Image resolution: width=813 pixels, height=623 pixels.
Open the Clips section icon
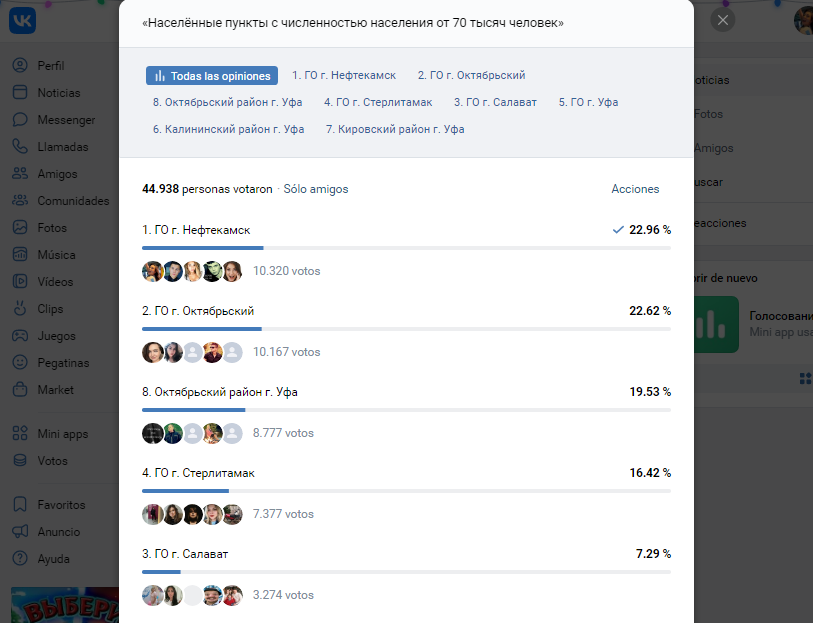coord(20,309)
